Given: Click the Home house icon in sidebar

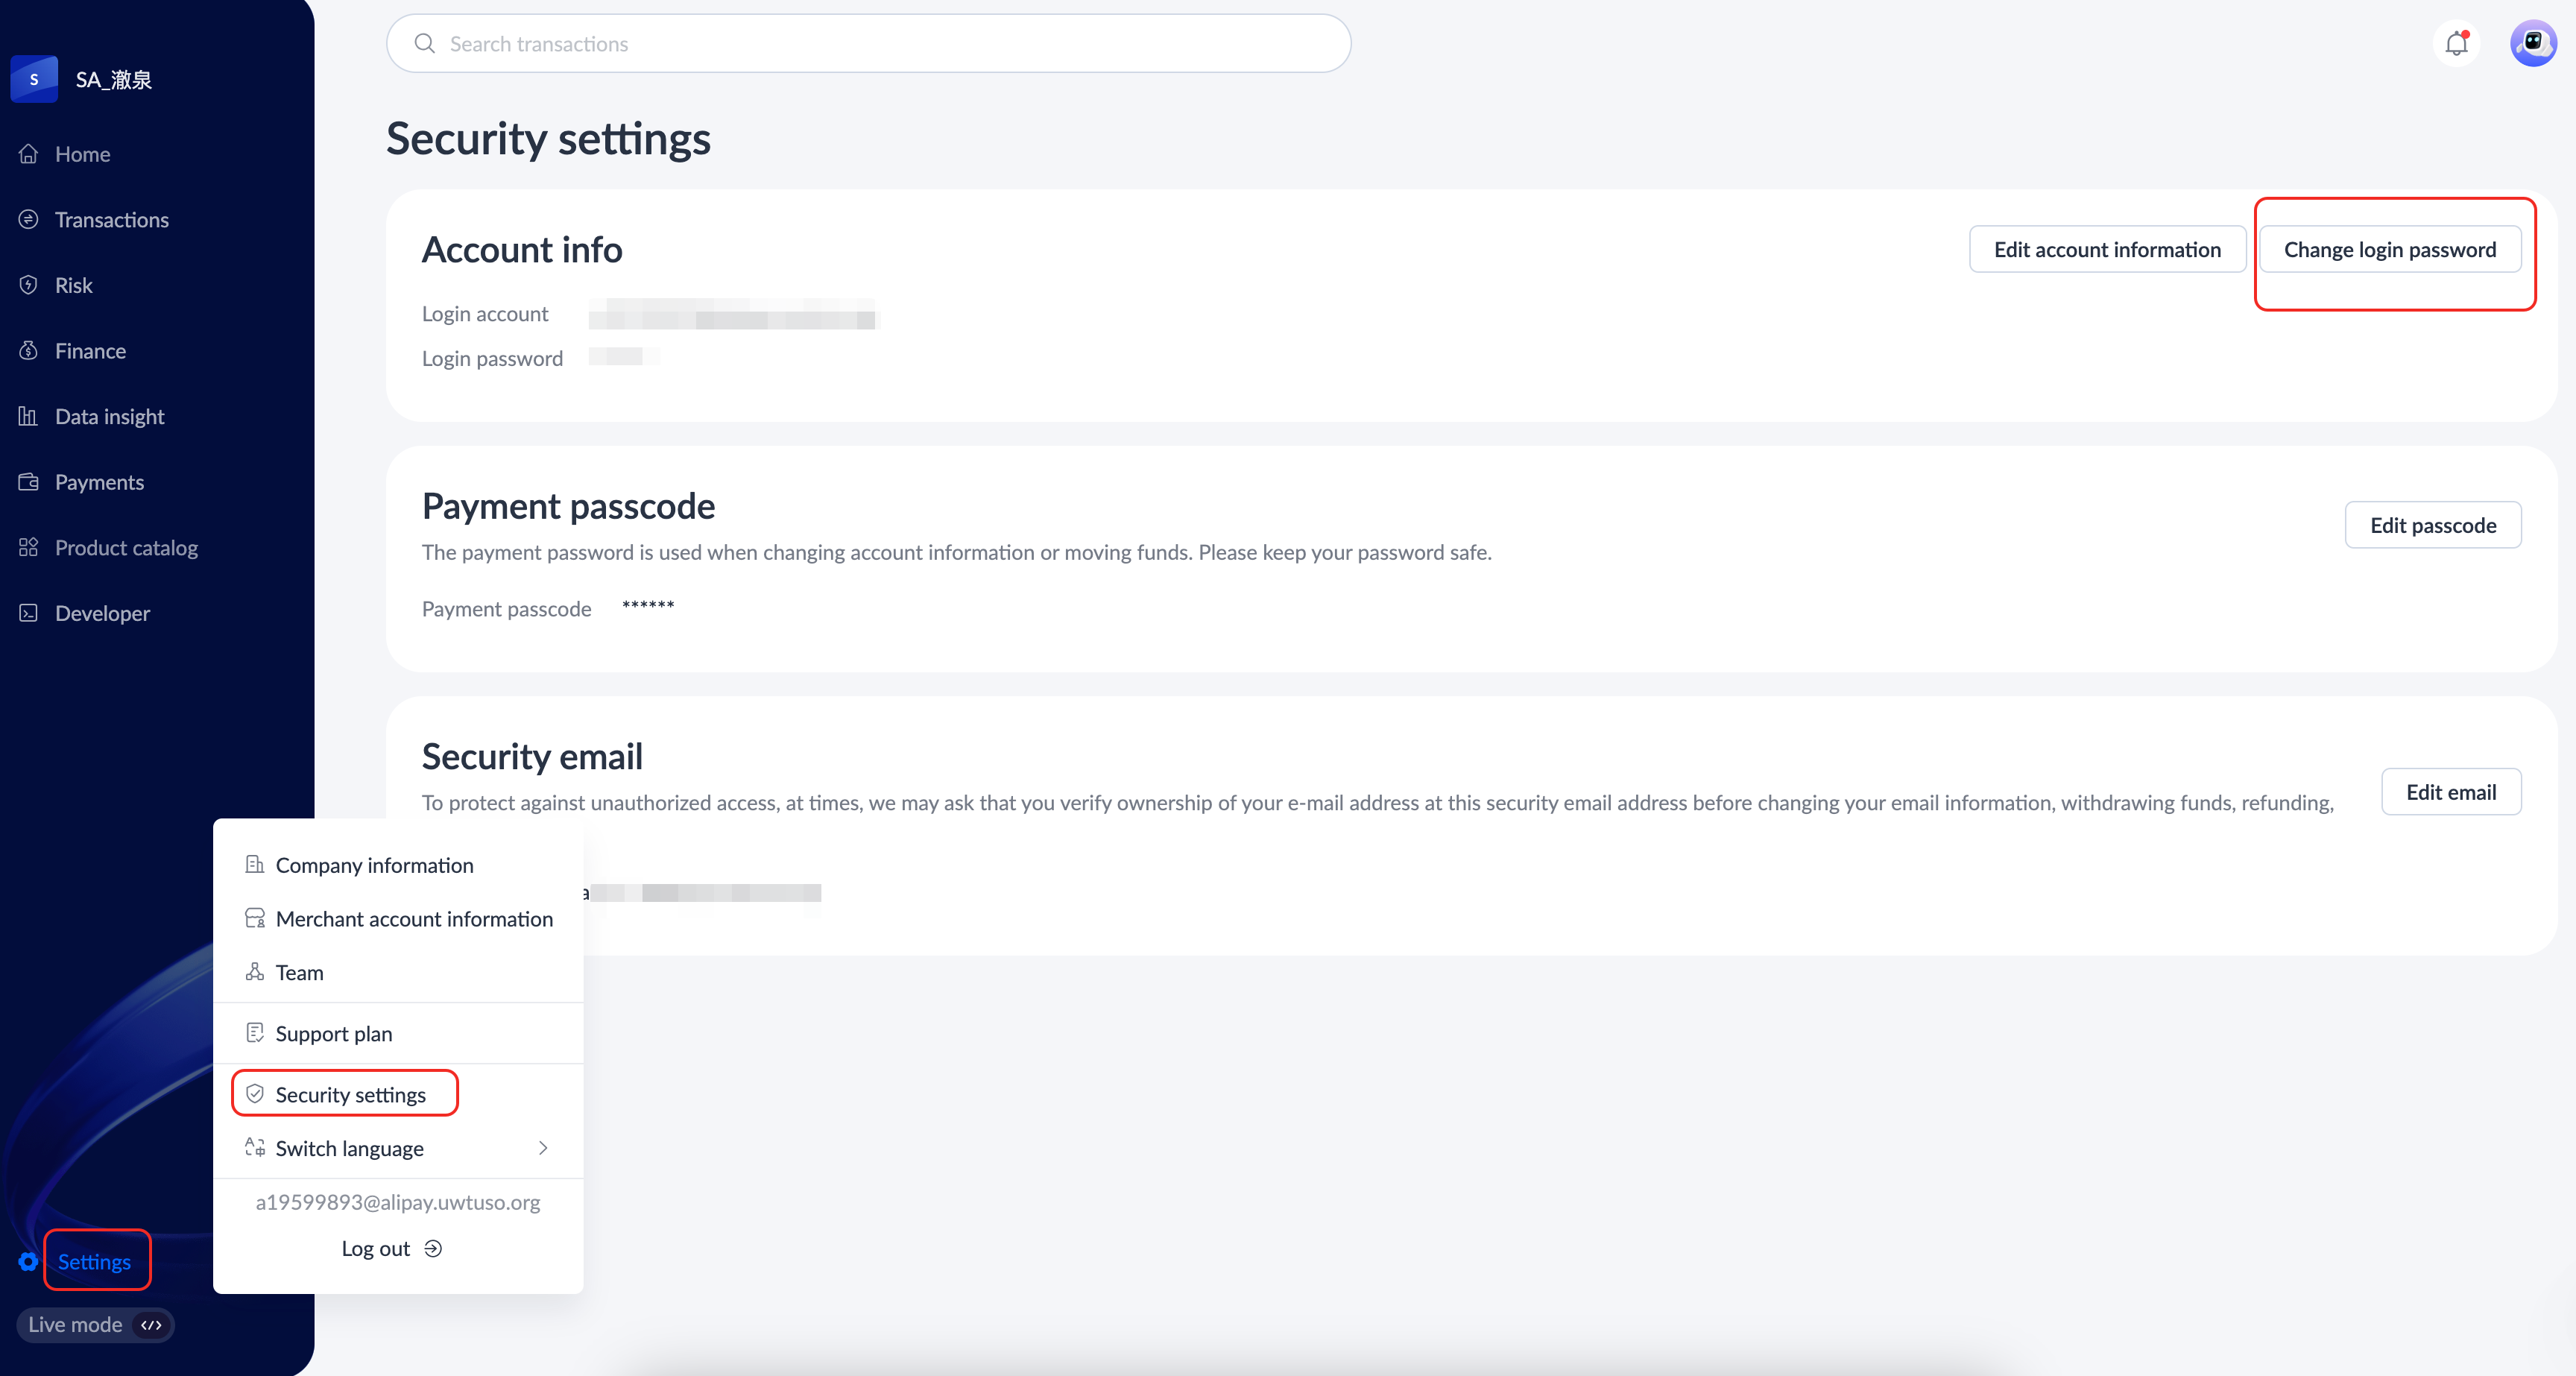Looking at the screenshot, I should [29, 154].
